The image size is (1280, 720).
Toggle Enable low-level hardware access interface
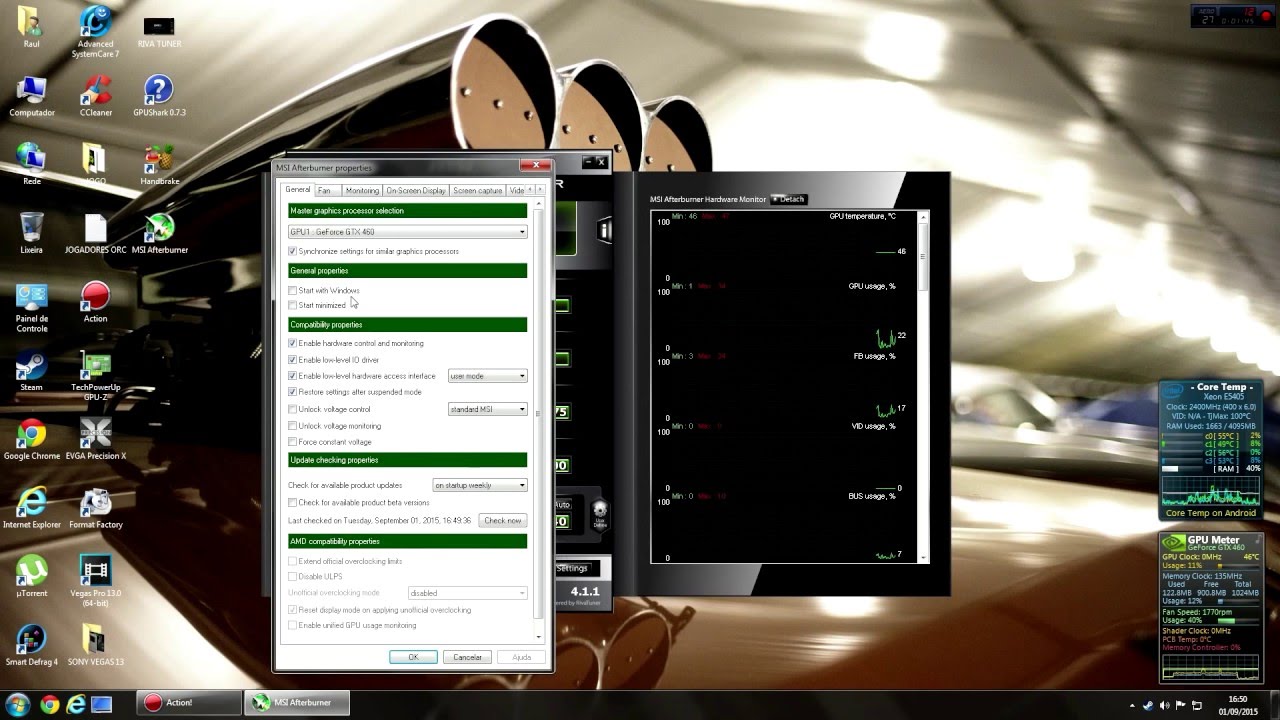(292, 376)
